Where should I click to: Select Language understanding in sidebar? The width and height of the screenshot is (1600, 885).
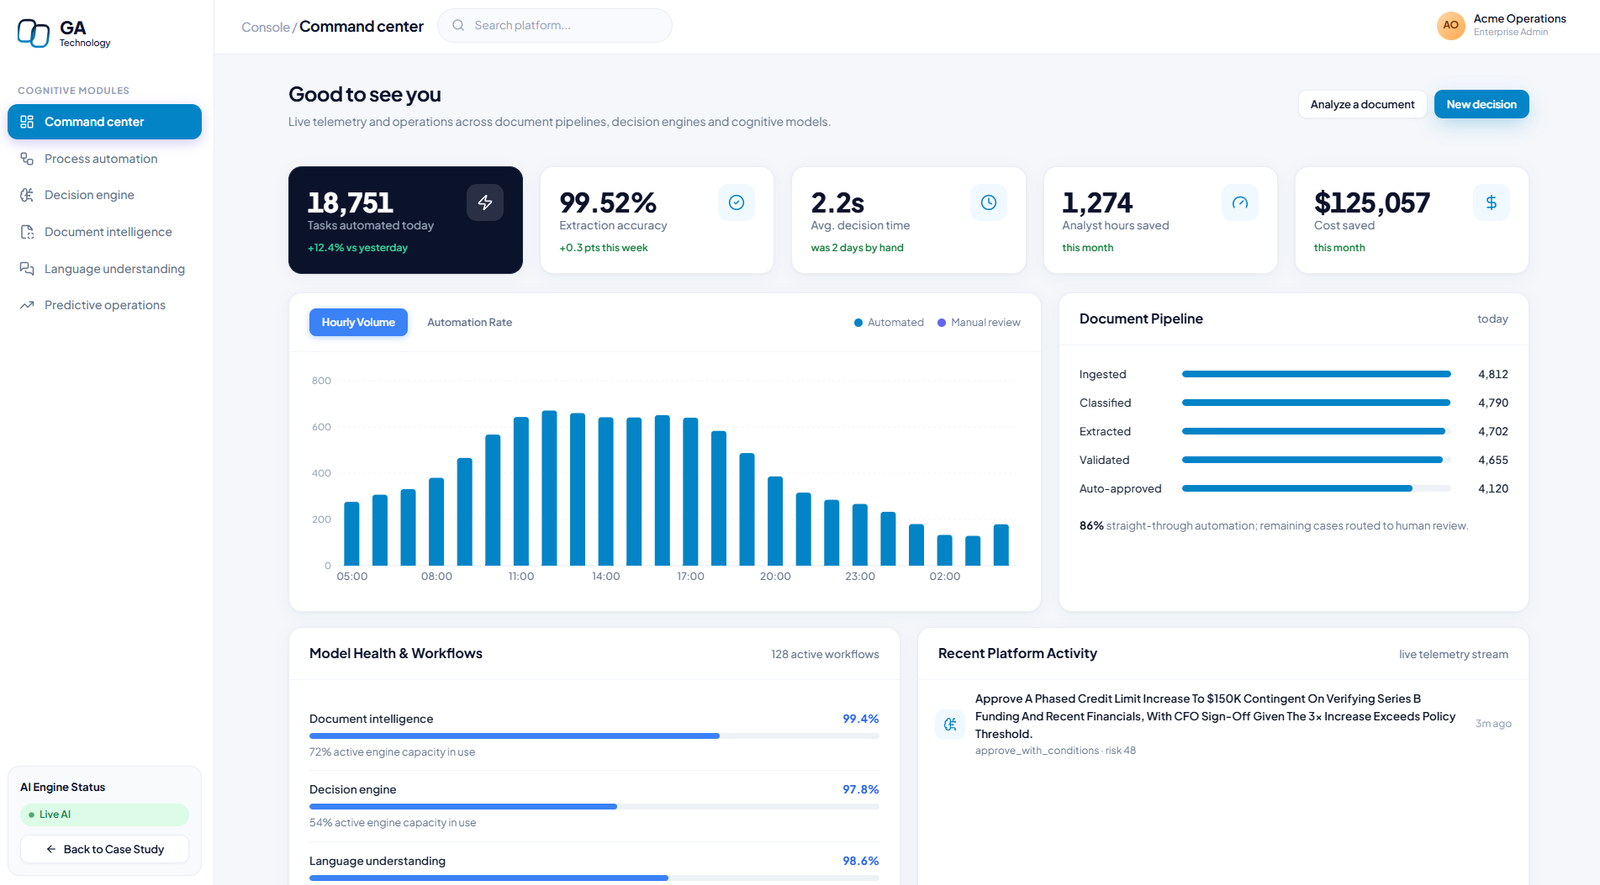[x=104, y=269]
